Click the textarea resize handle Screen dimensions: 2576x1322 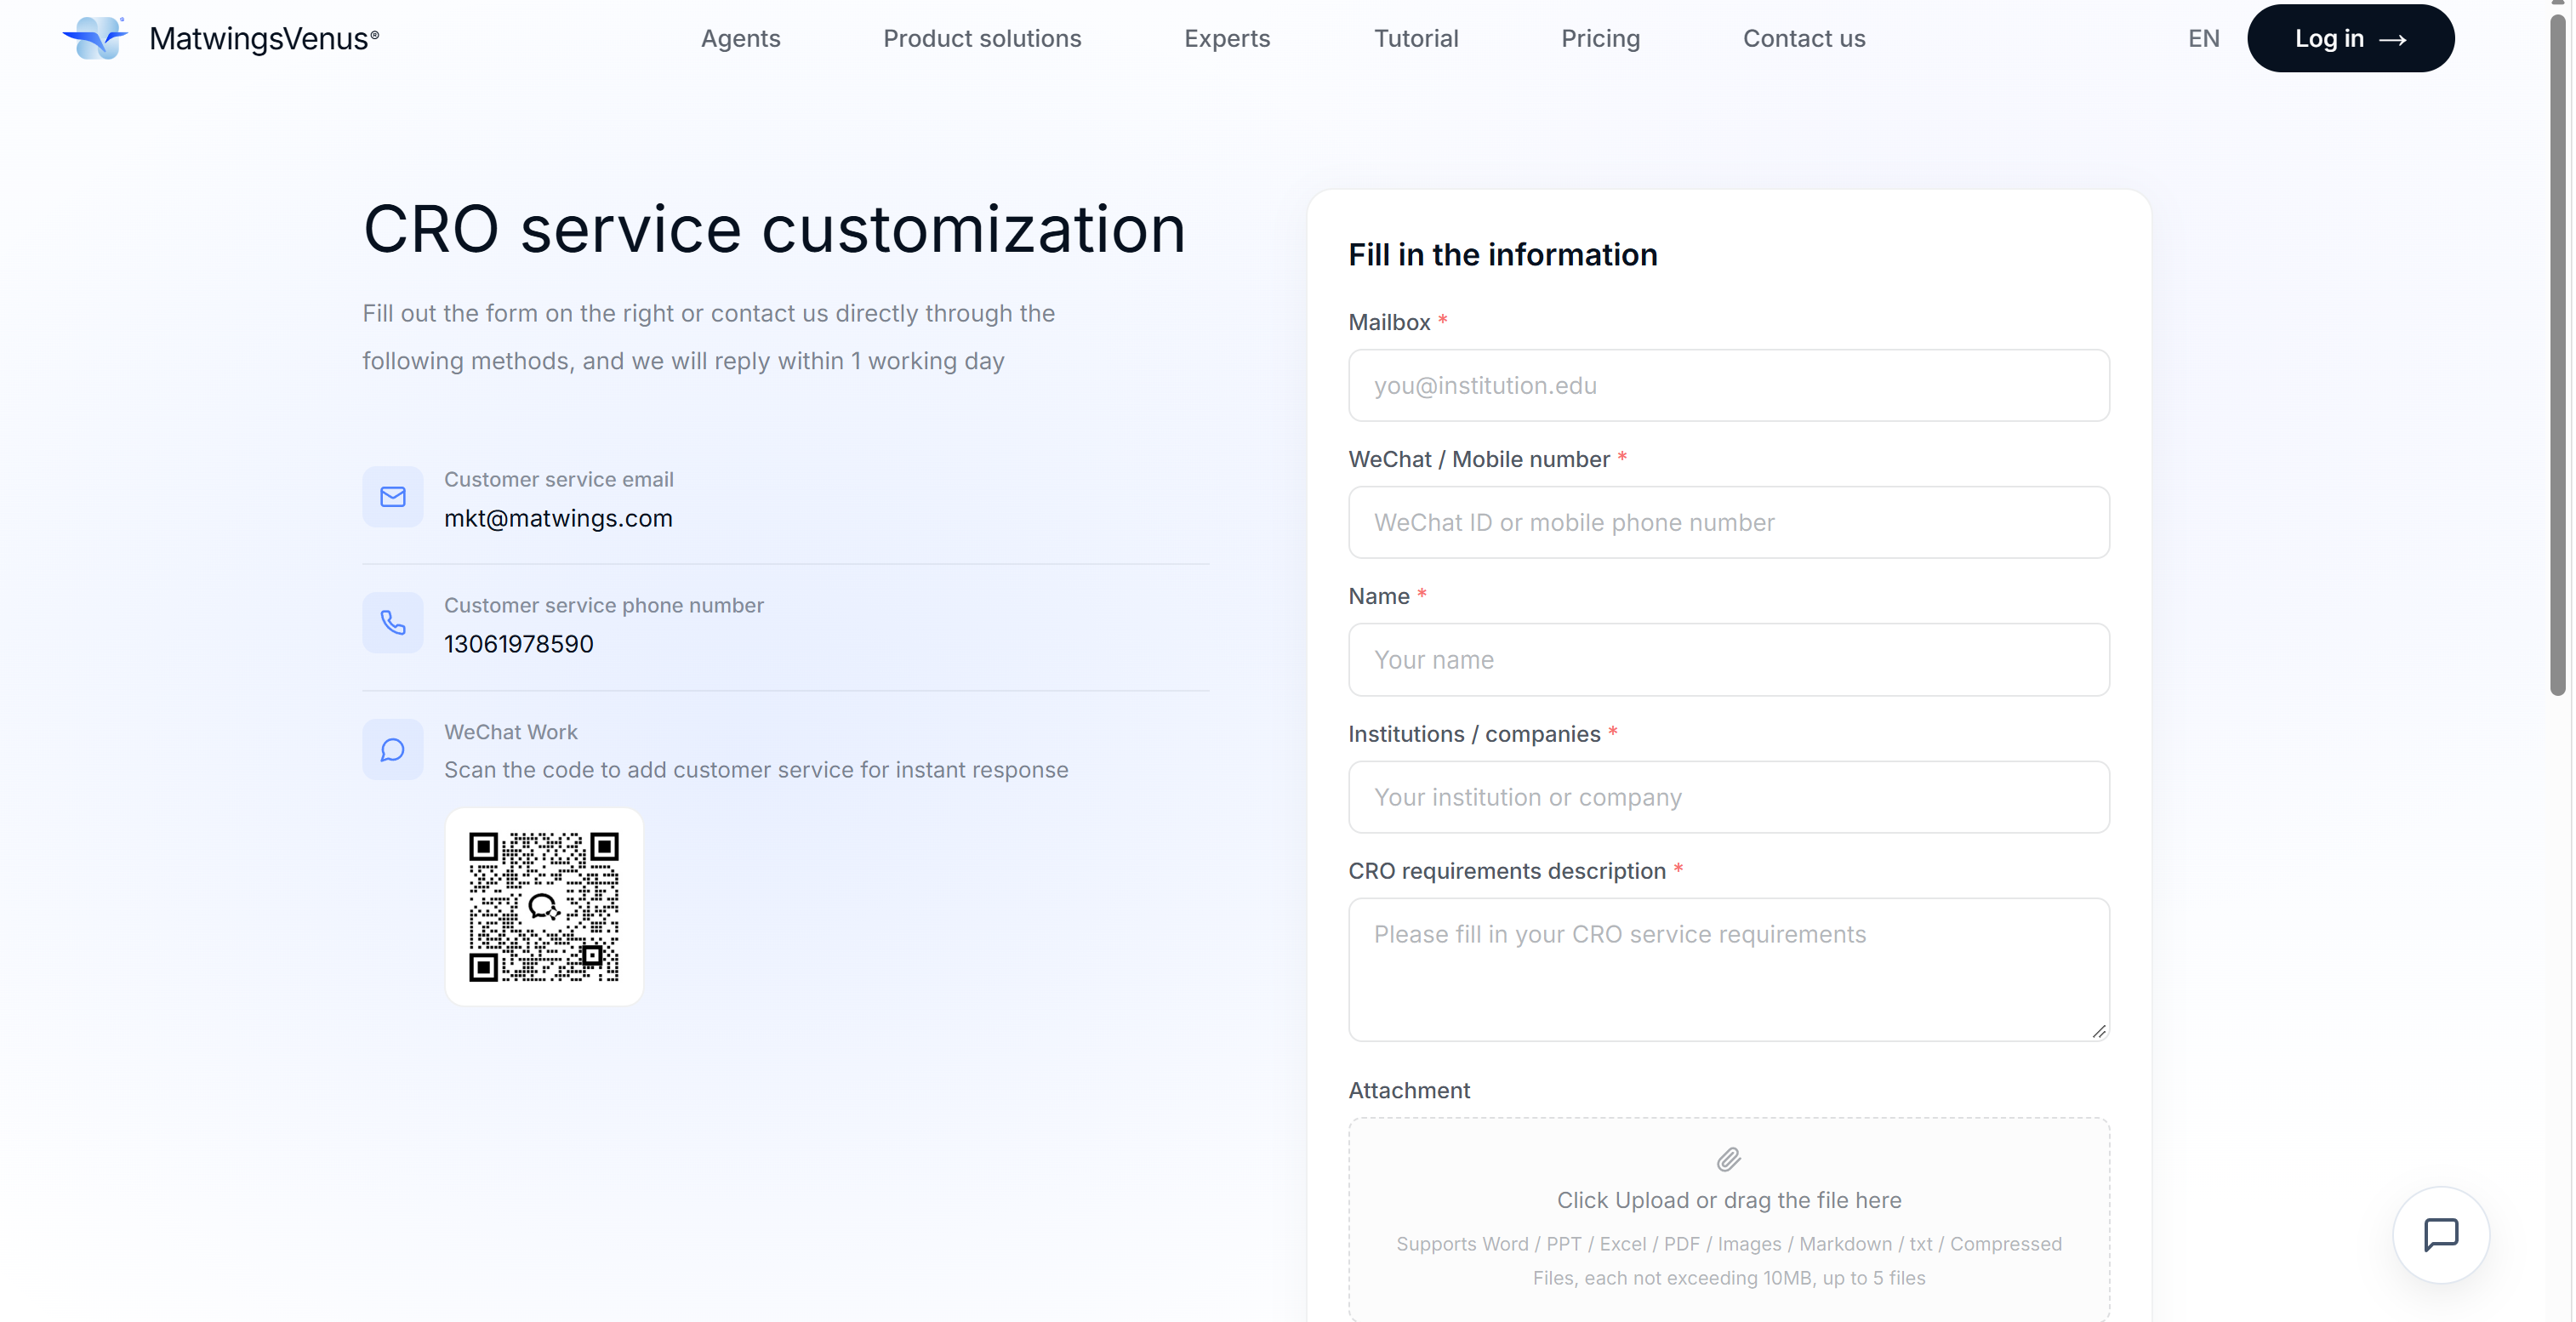click(2099, 1031)
